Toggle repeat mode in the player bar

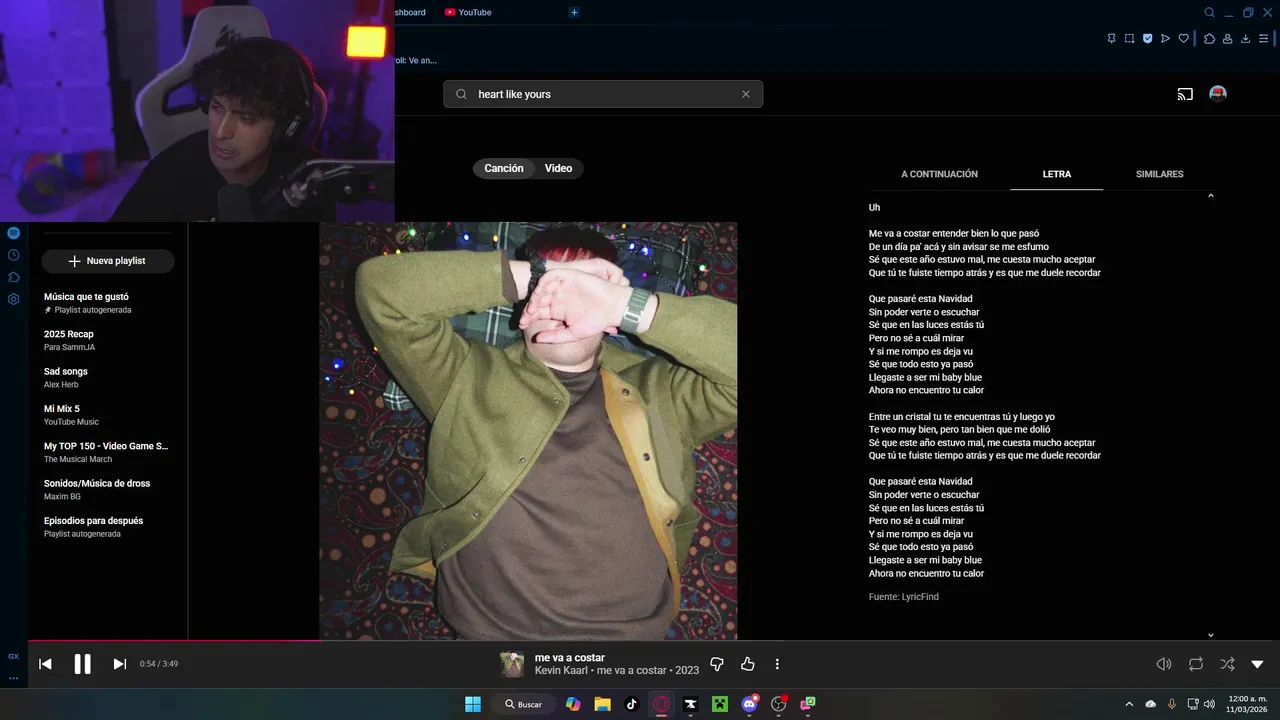[x=1196, y=664]
